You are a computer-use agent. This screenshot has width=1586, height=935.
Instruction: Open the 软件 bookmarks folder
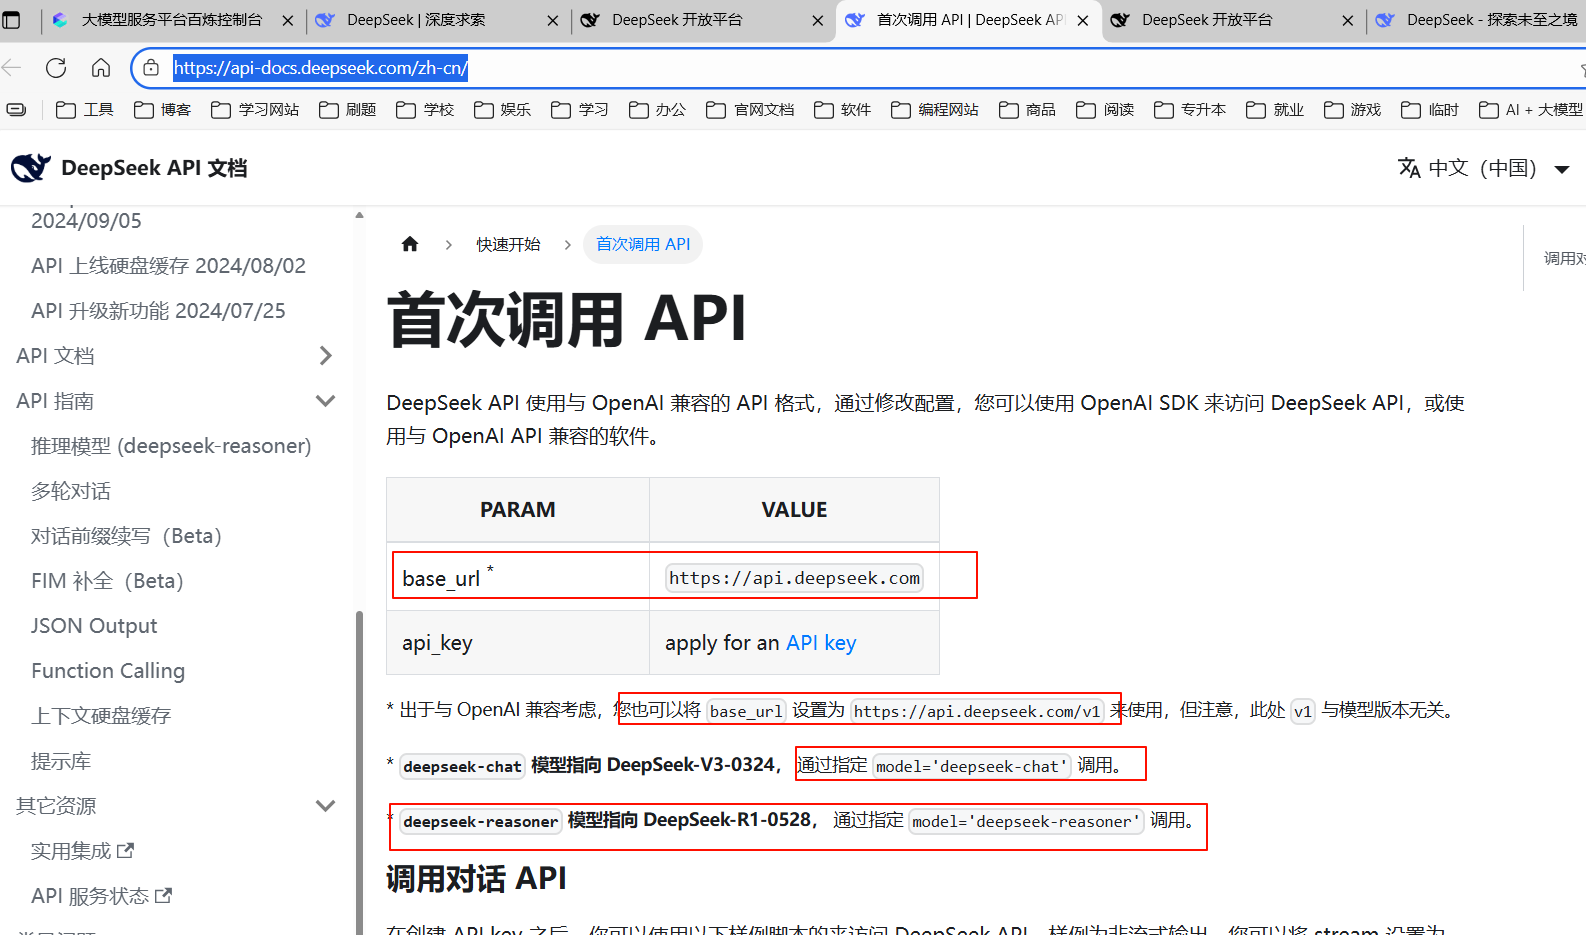[x=842, y=110]
